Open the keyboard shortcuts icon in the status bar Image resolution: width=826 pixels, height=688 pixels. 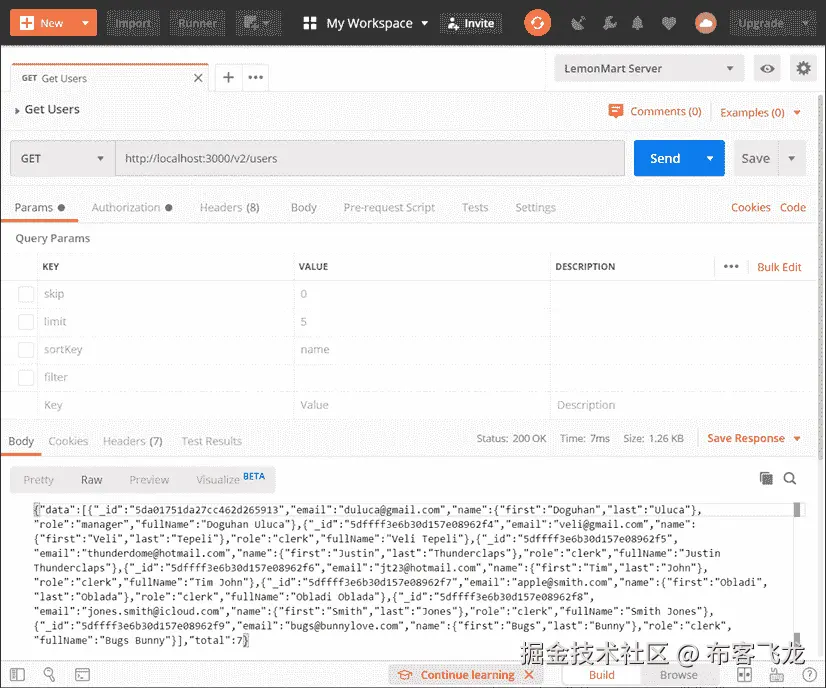pos(776,674)
